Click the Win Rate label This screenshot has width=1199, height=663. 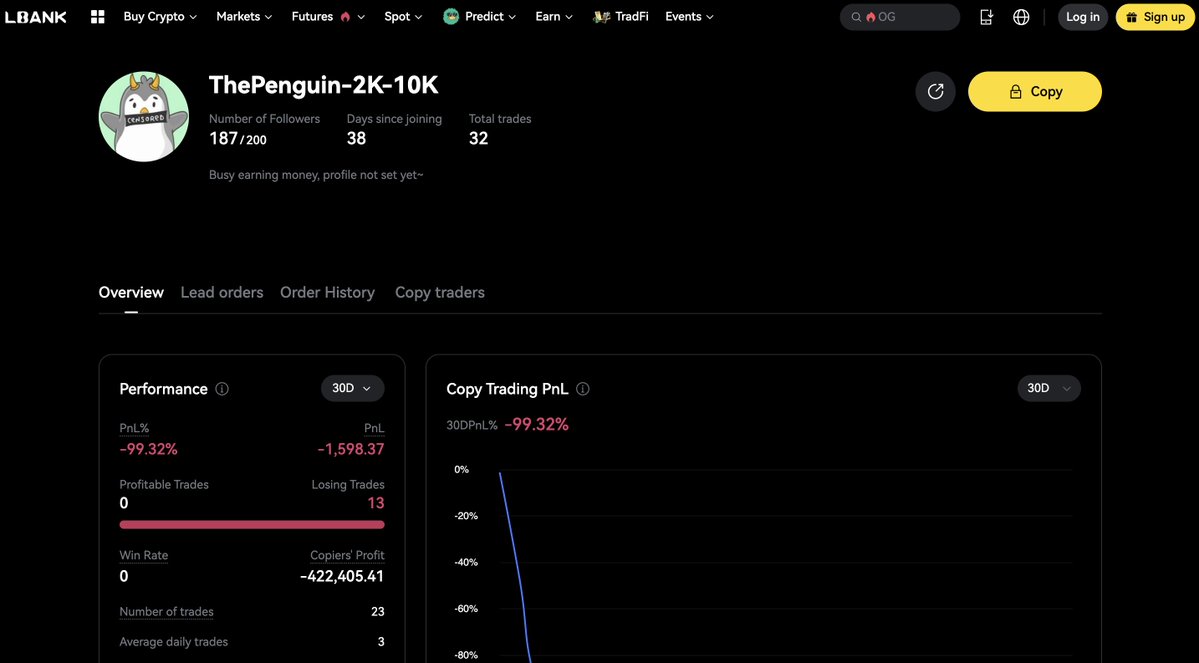144,556
